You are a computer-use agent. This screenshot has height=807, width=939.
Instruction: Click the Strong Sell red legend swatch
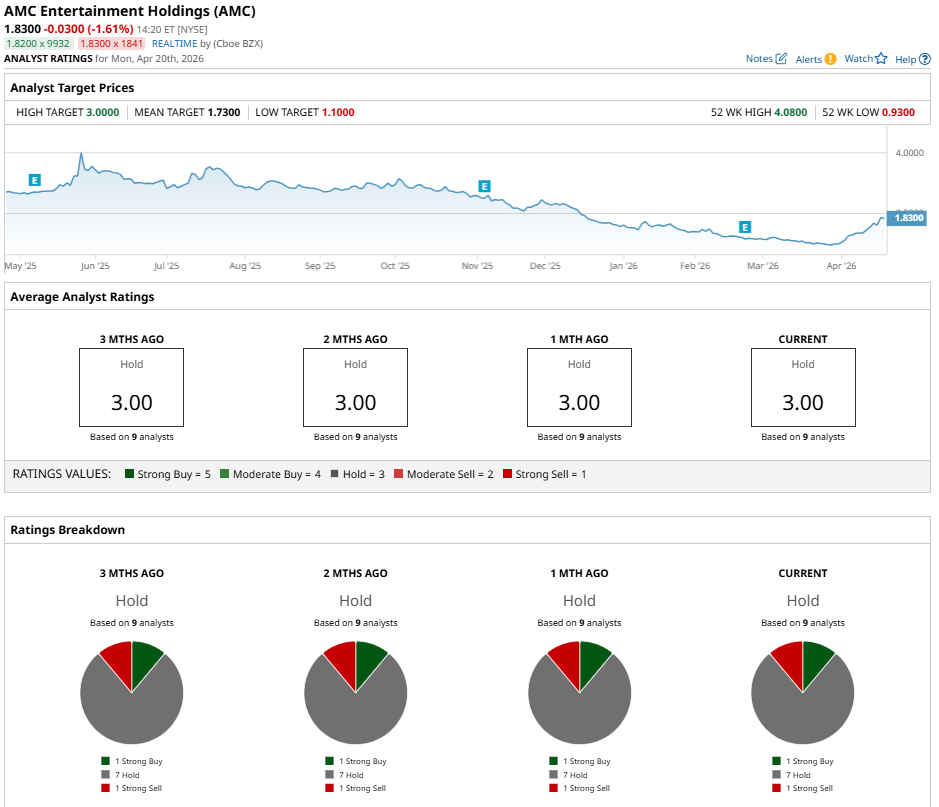pos(508,474)
